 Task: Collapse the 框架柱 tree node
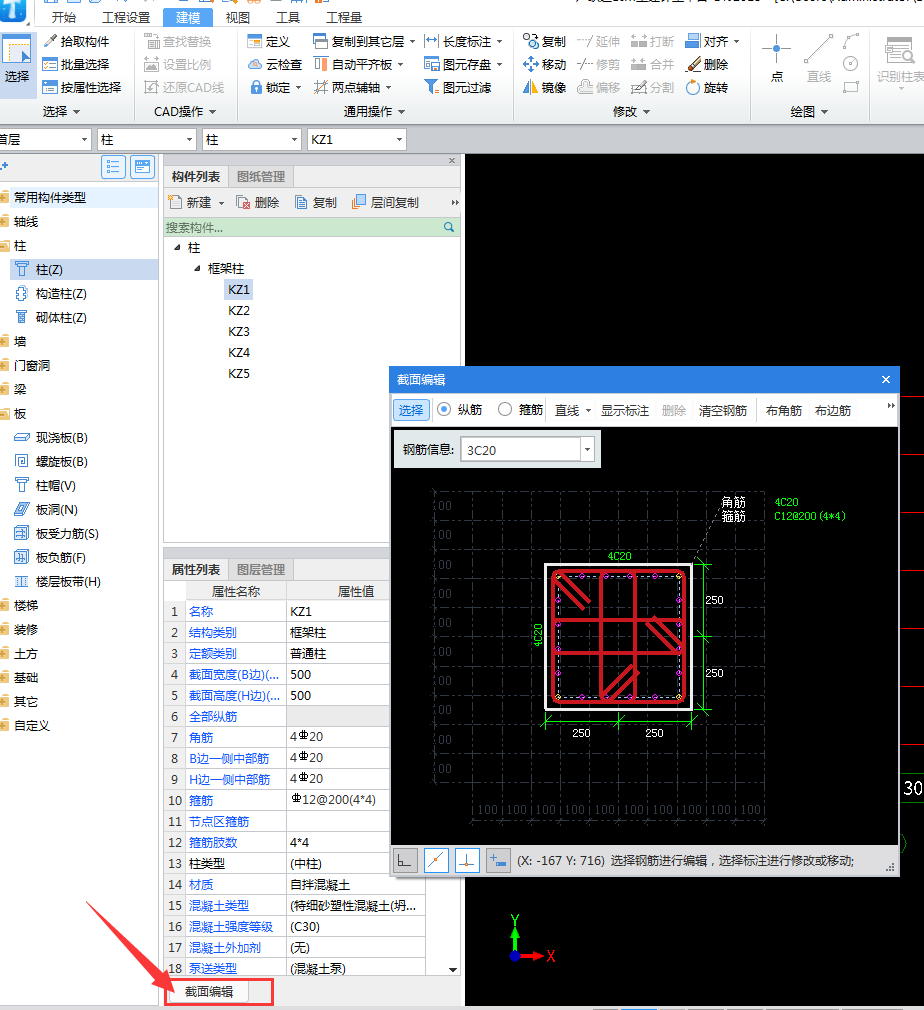(198, 269)
